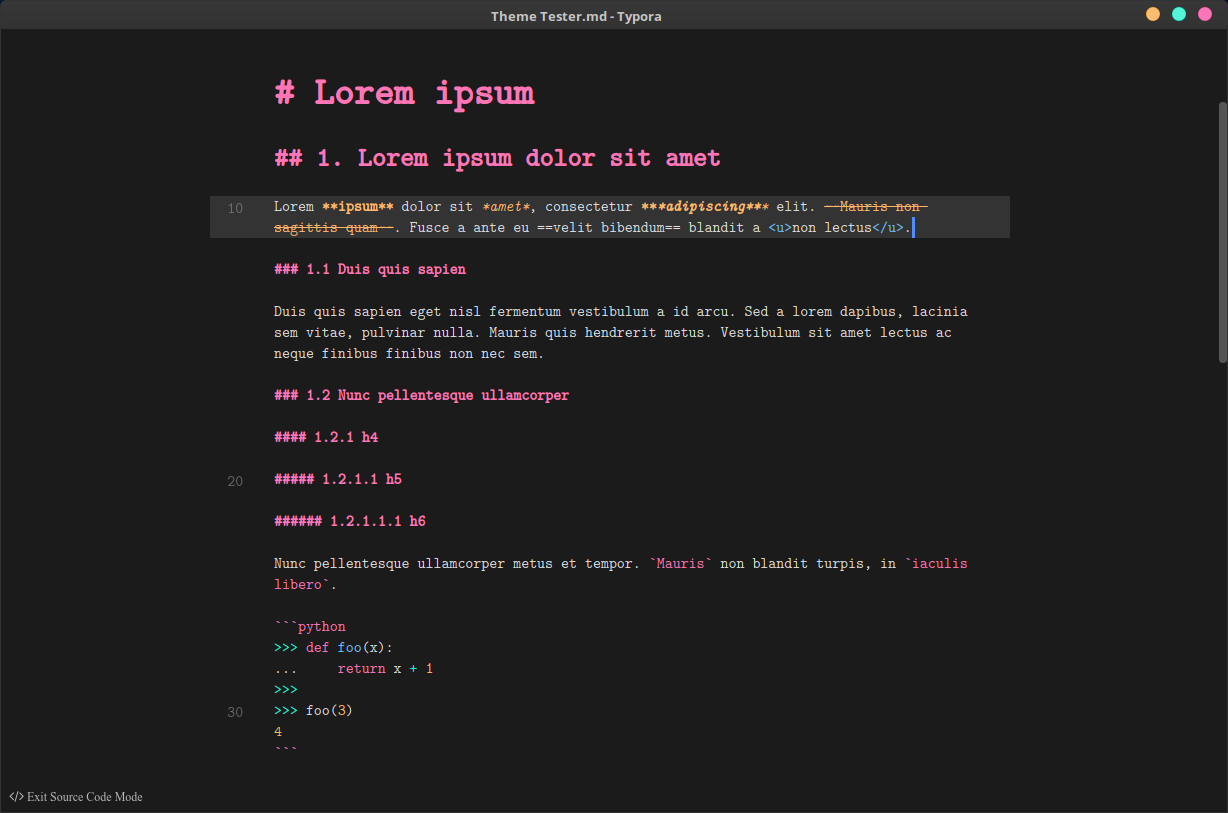Click the '>>> def foo(x):' code line

pyautogui.click(x=334, y=648)
